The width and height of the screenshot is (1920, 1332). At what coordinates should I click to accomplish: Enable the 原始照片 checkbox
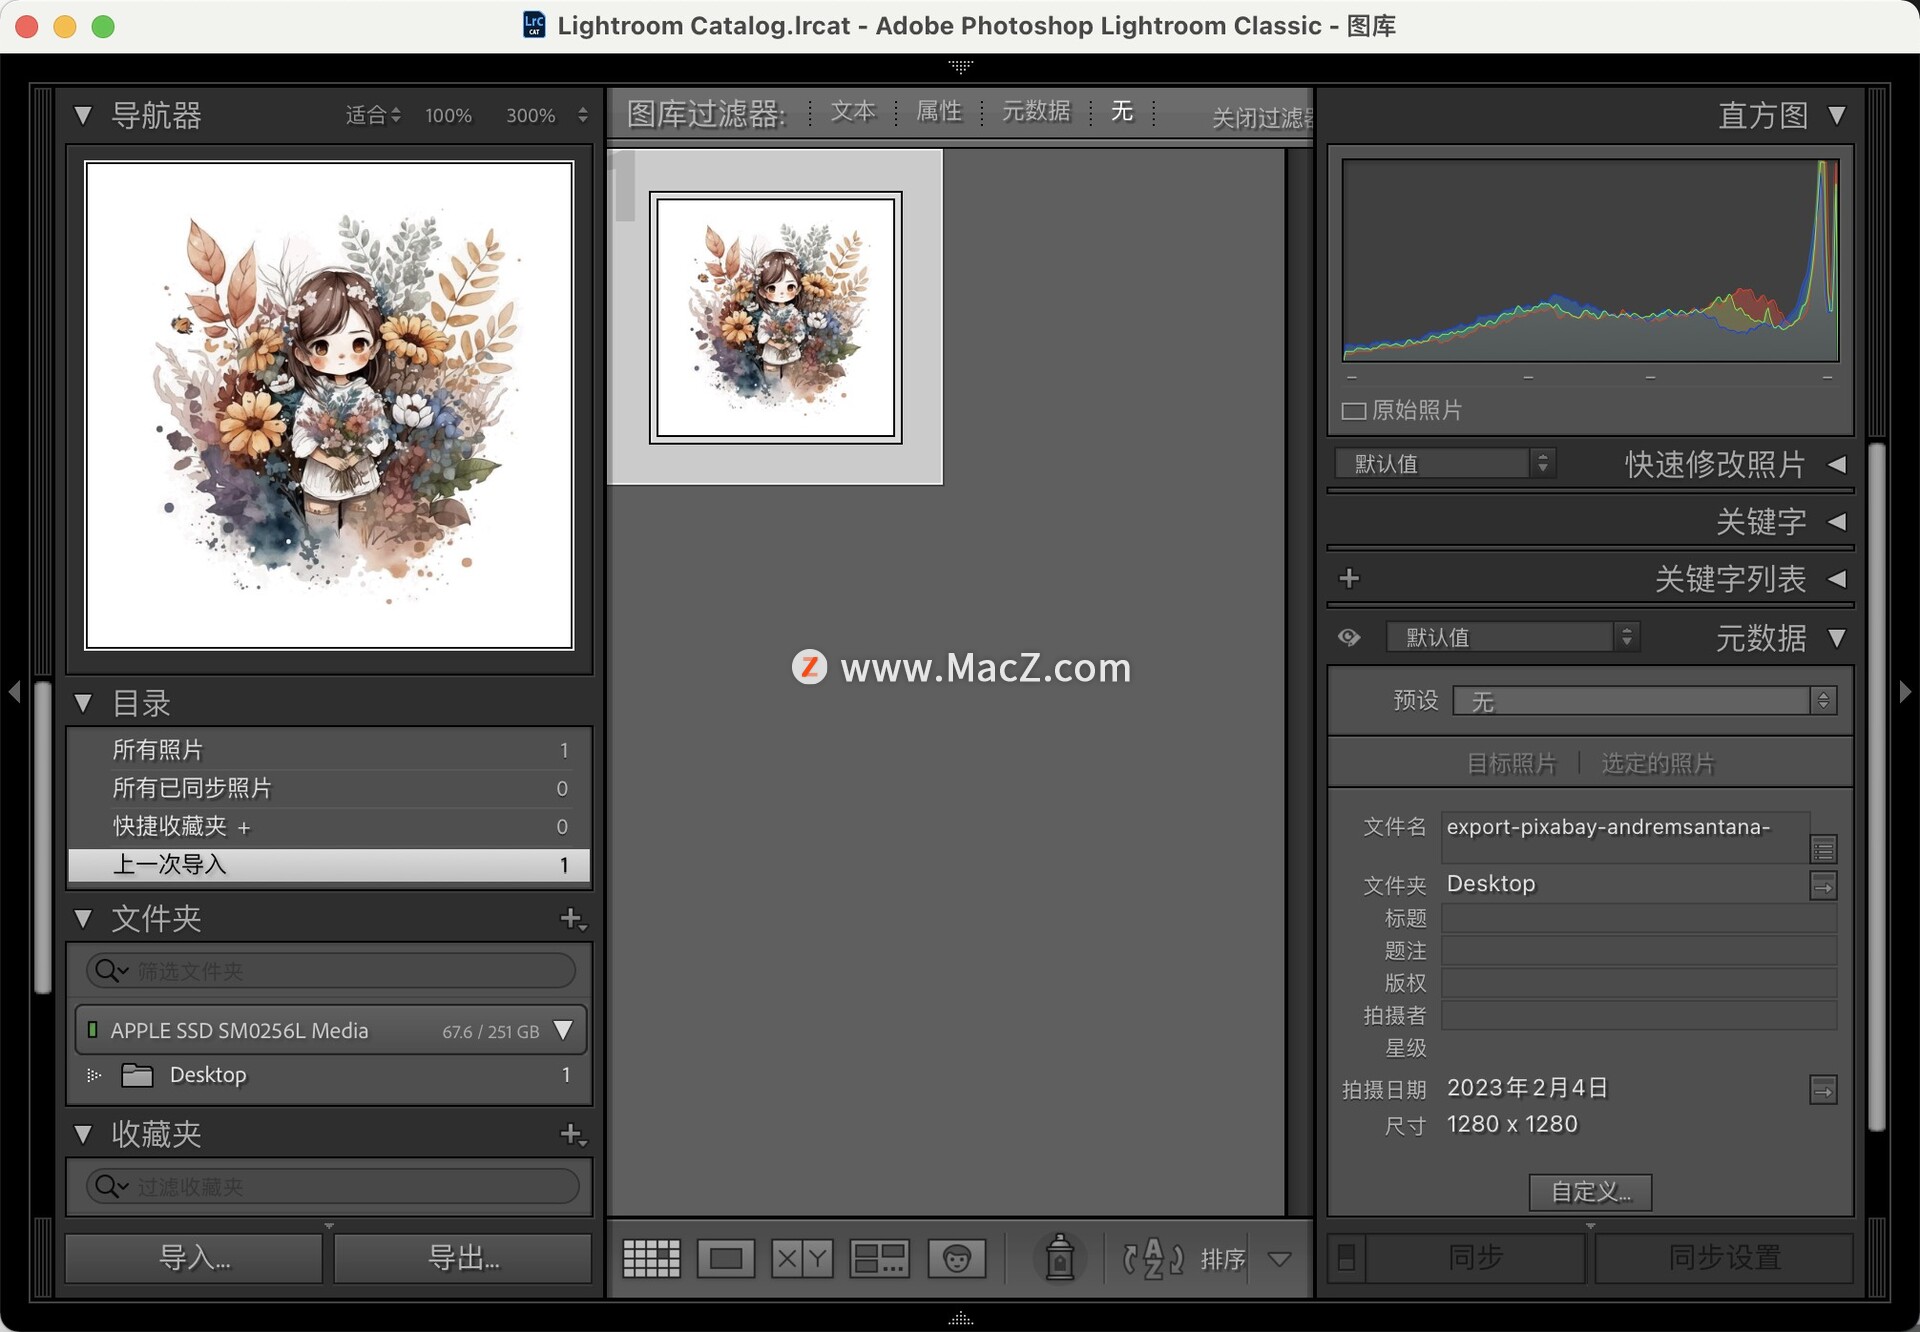[x=1354, y=411]
